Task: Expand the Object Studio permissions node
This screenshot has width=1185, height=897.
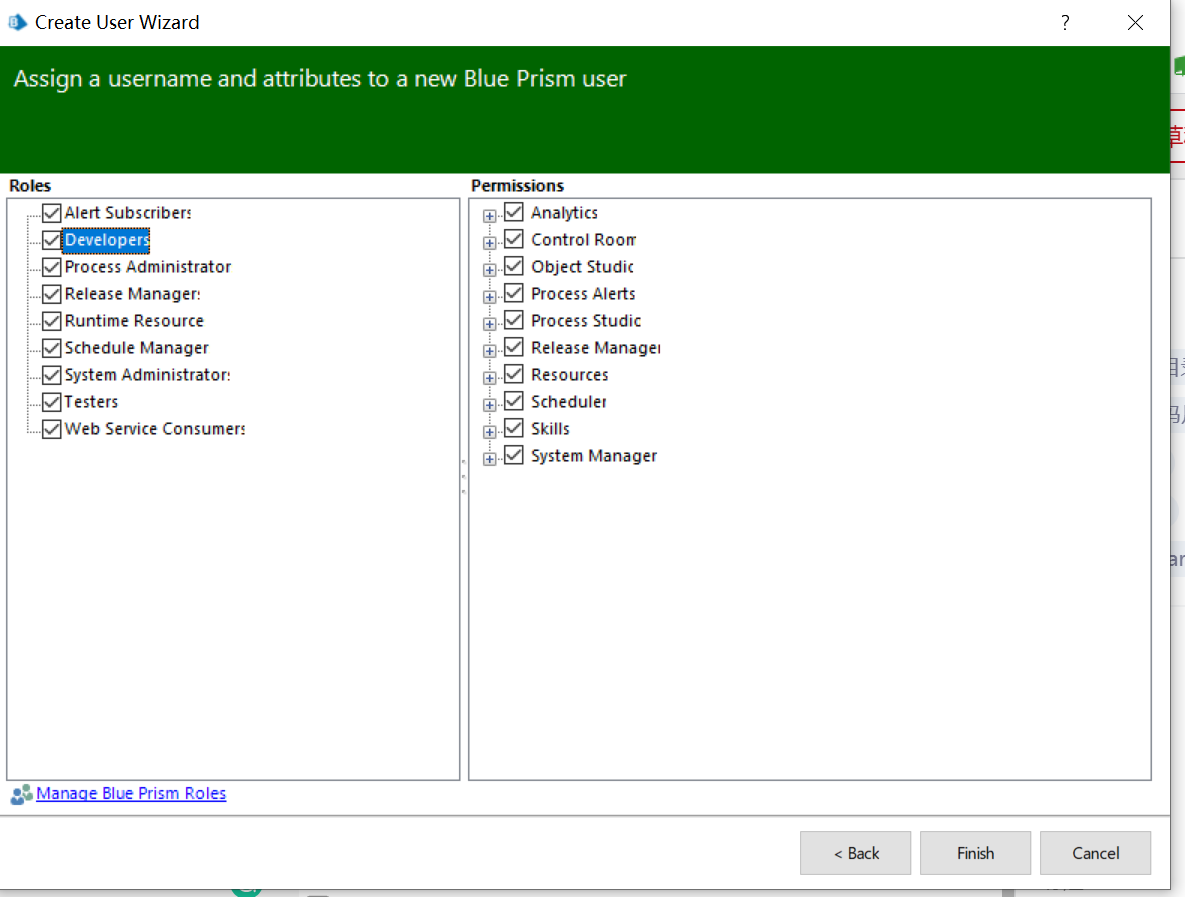Action: tap(490, 270)
